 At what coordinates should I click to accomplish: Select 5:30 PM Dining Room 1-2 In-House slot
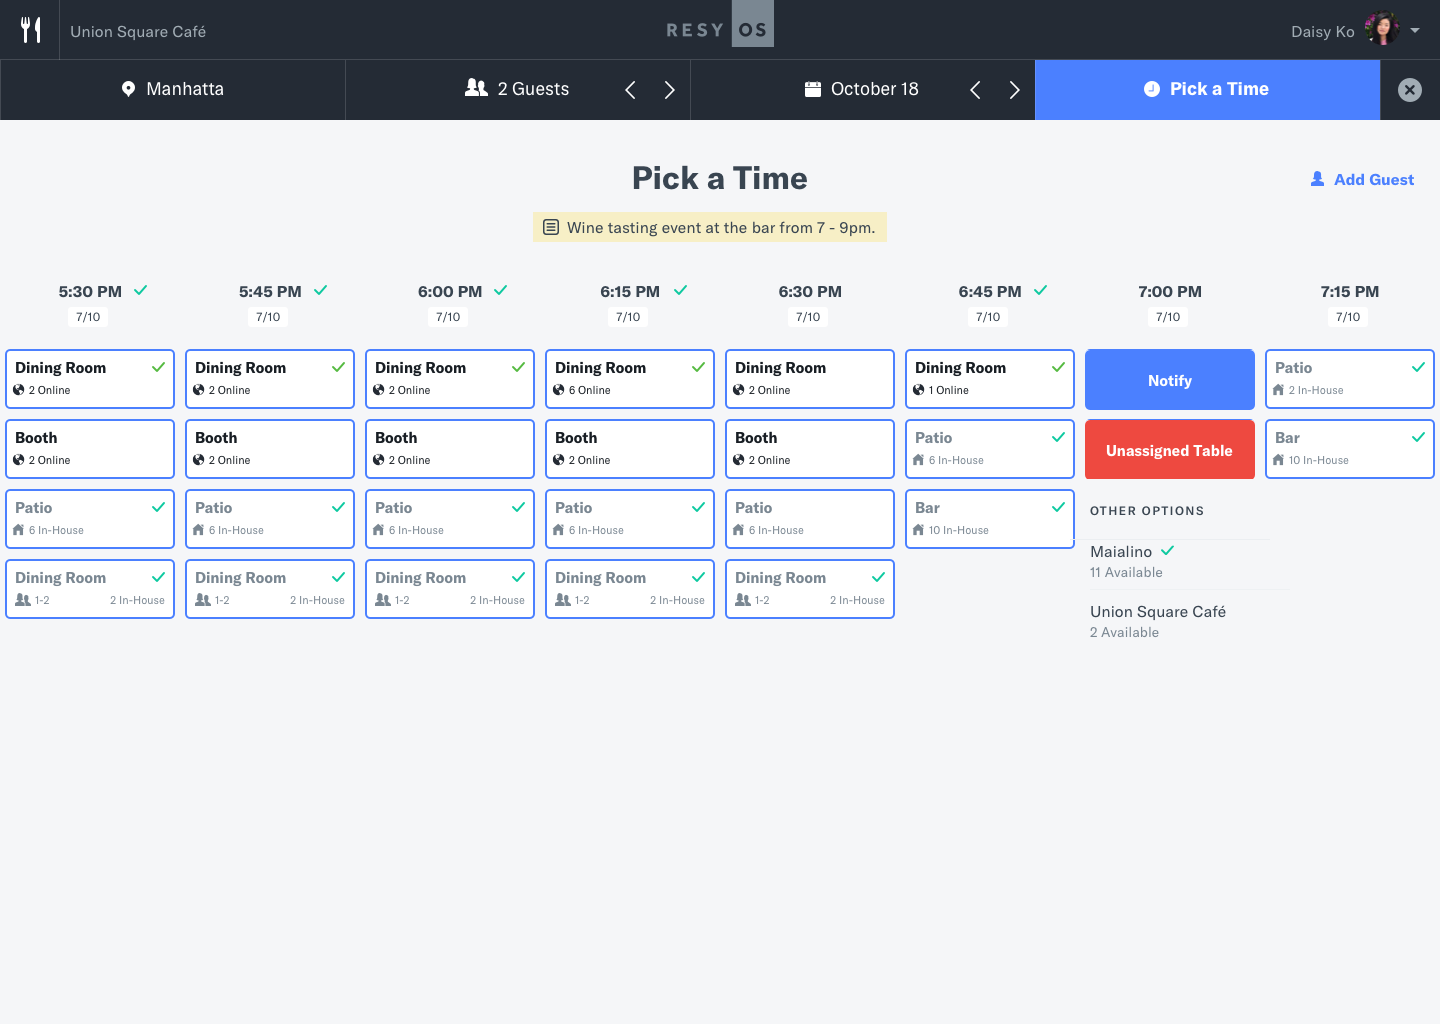tap(90, 589)
